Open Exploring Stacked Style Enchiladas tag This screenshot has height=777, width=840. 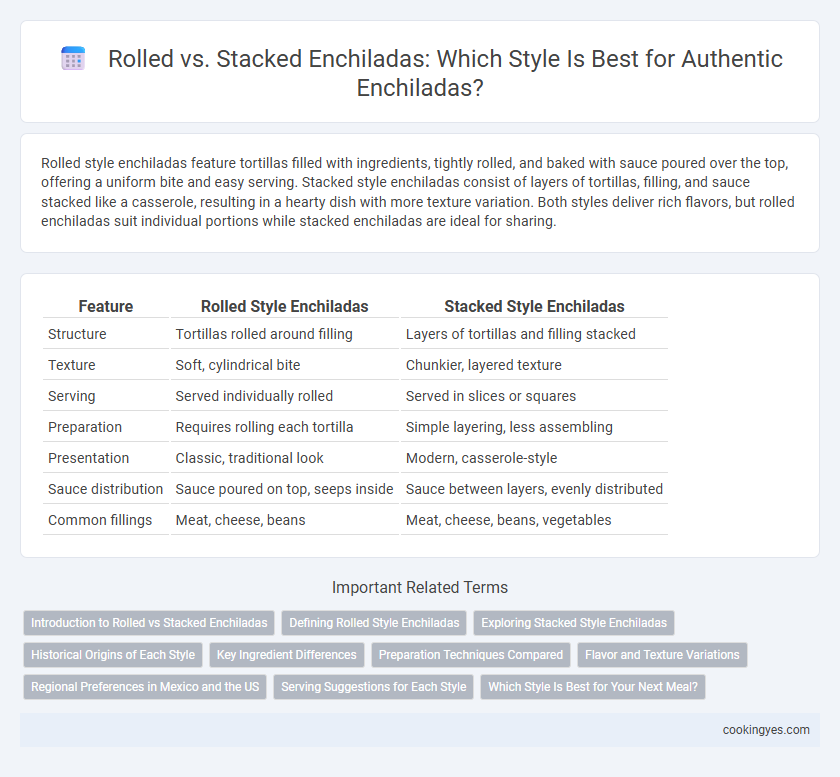click(x=574, y=623)
